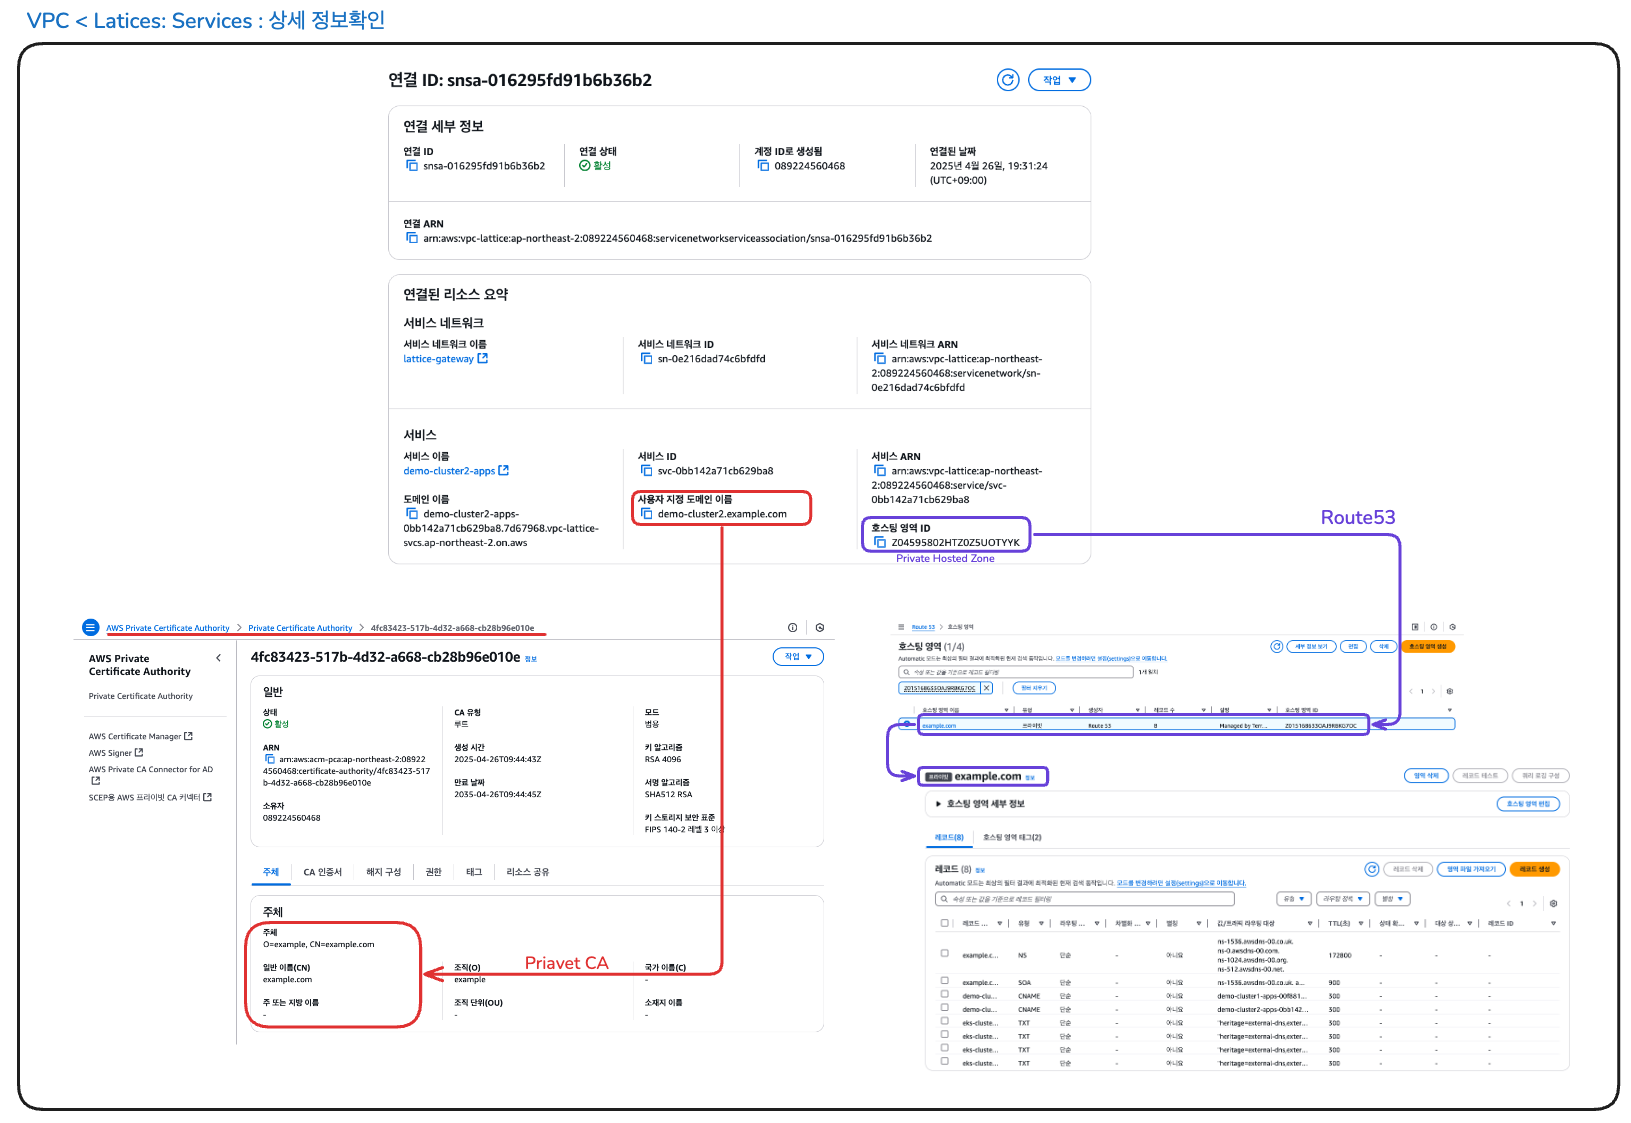1631x1123 pixels.
Task: Copy the 연결 ARN with its copy icon
Action: 412,238
